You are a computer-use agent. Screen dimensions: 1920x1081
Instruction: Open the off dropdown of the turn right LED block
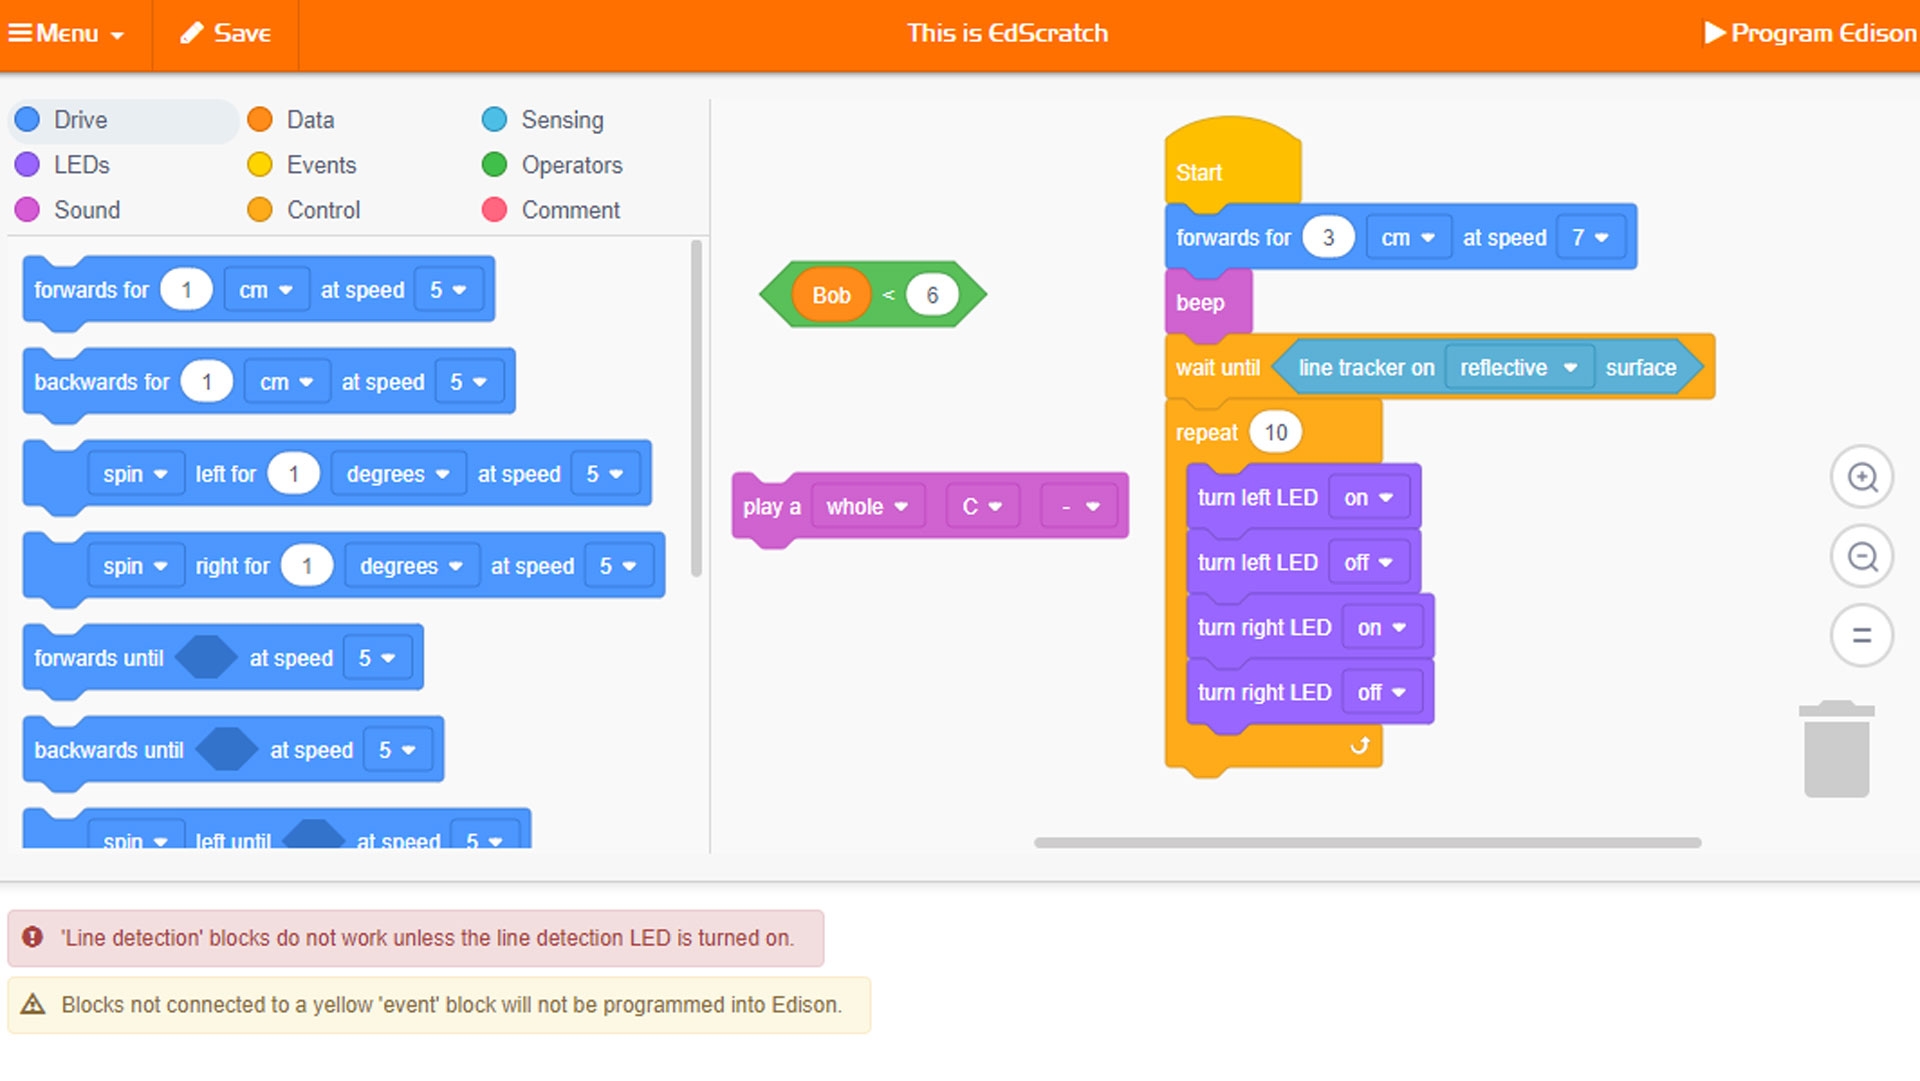[1382, 693]
